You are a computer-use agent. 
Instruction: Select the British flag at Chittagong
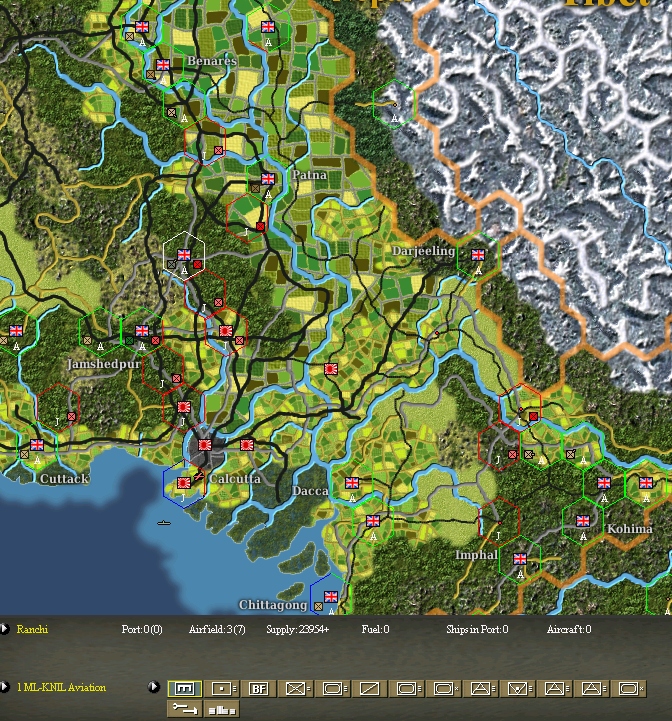(331, 597)
